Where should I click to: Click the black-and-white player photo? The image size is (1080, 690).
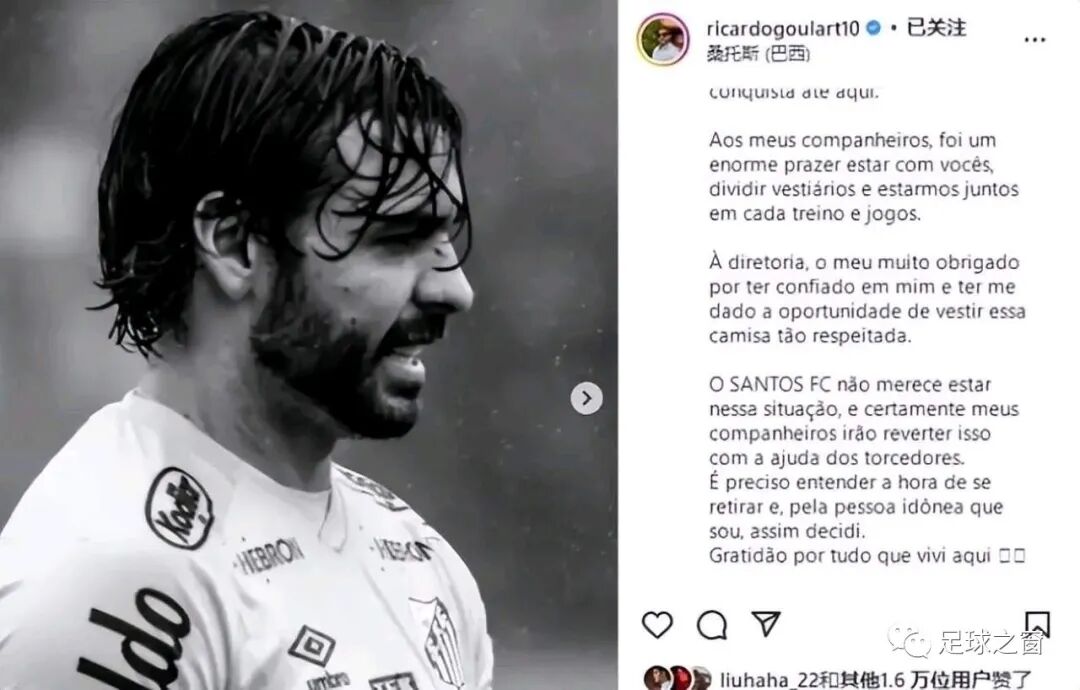(309, 345)
